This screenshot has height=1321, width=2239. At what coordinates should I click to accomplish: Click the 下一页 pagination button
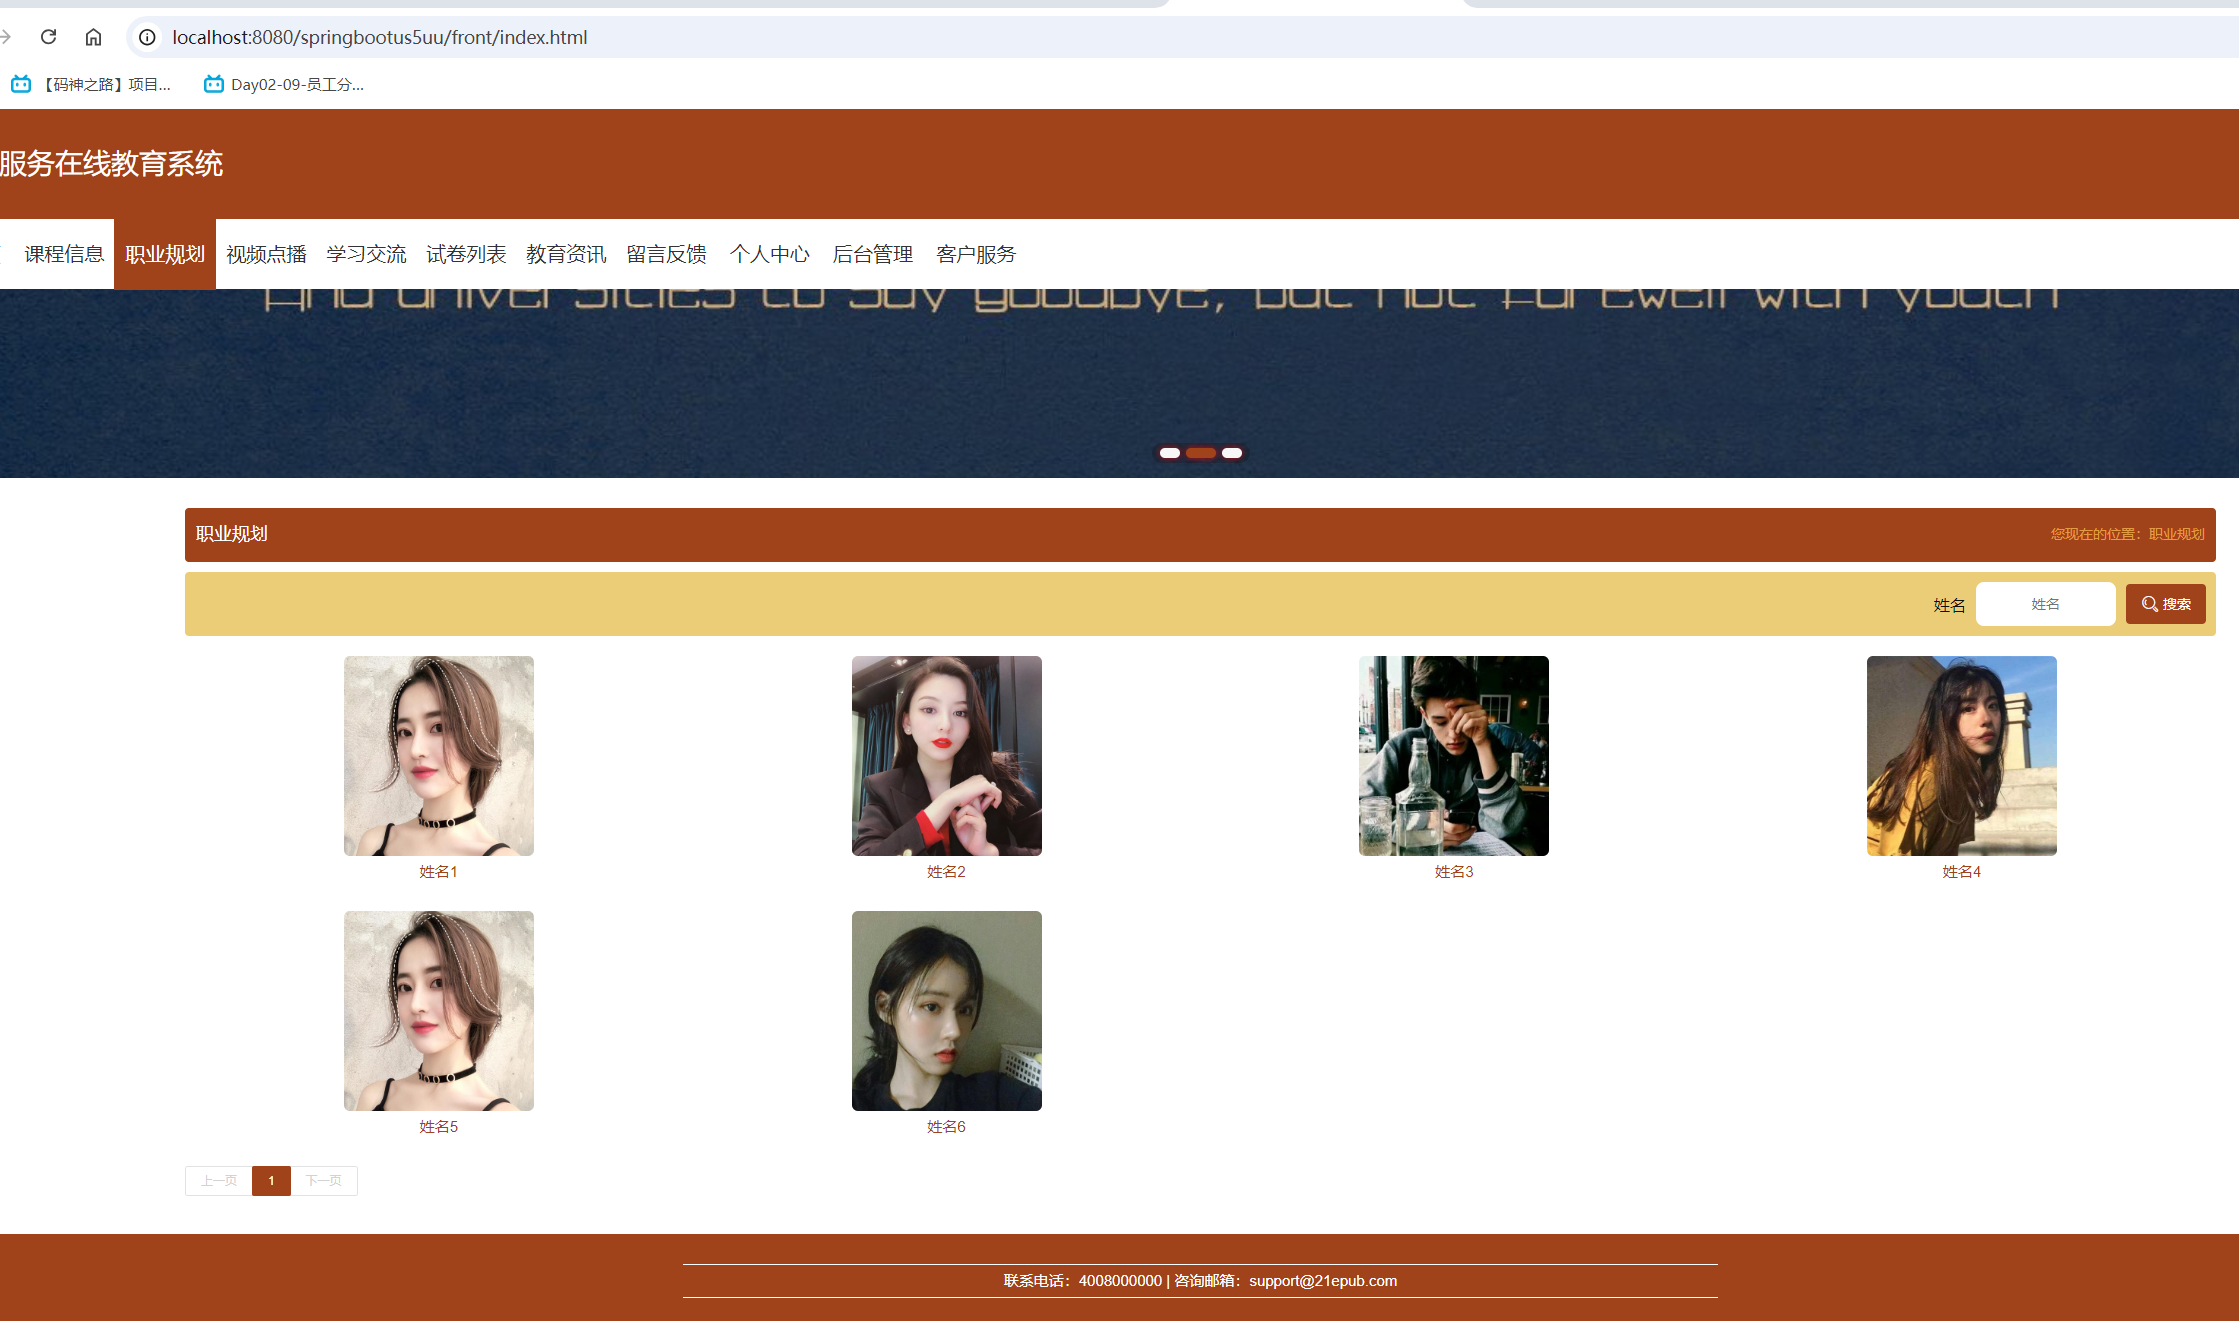323,1180
